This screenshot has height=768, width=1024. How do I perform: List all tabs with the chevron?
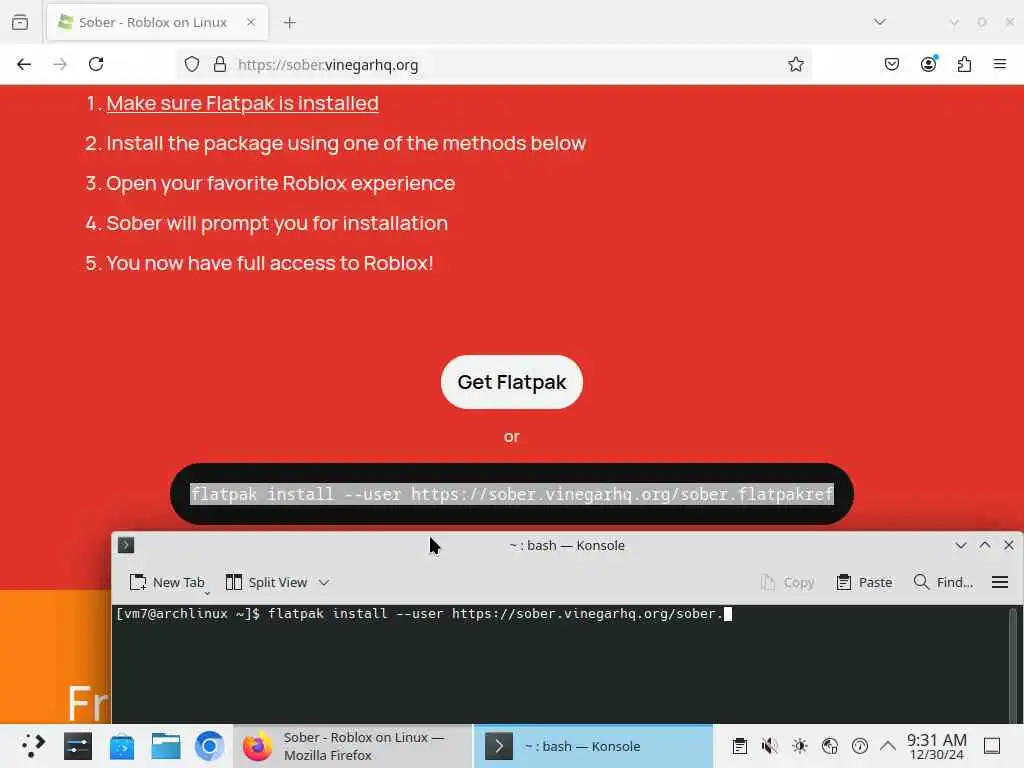click(x=880, y=22)
